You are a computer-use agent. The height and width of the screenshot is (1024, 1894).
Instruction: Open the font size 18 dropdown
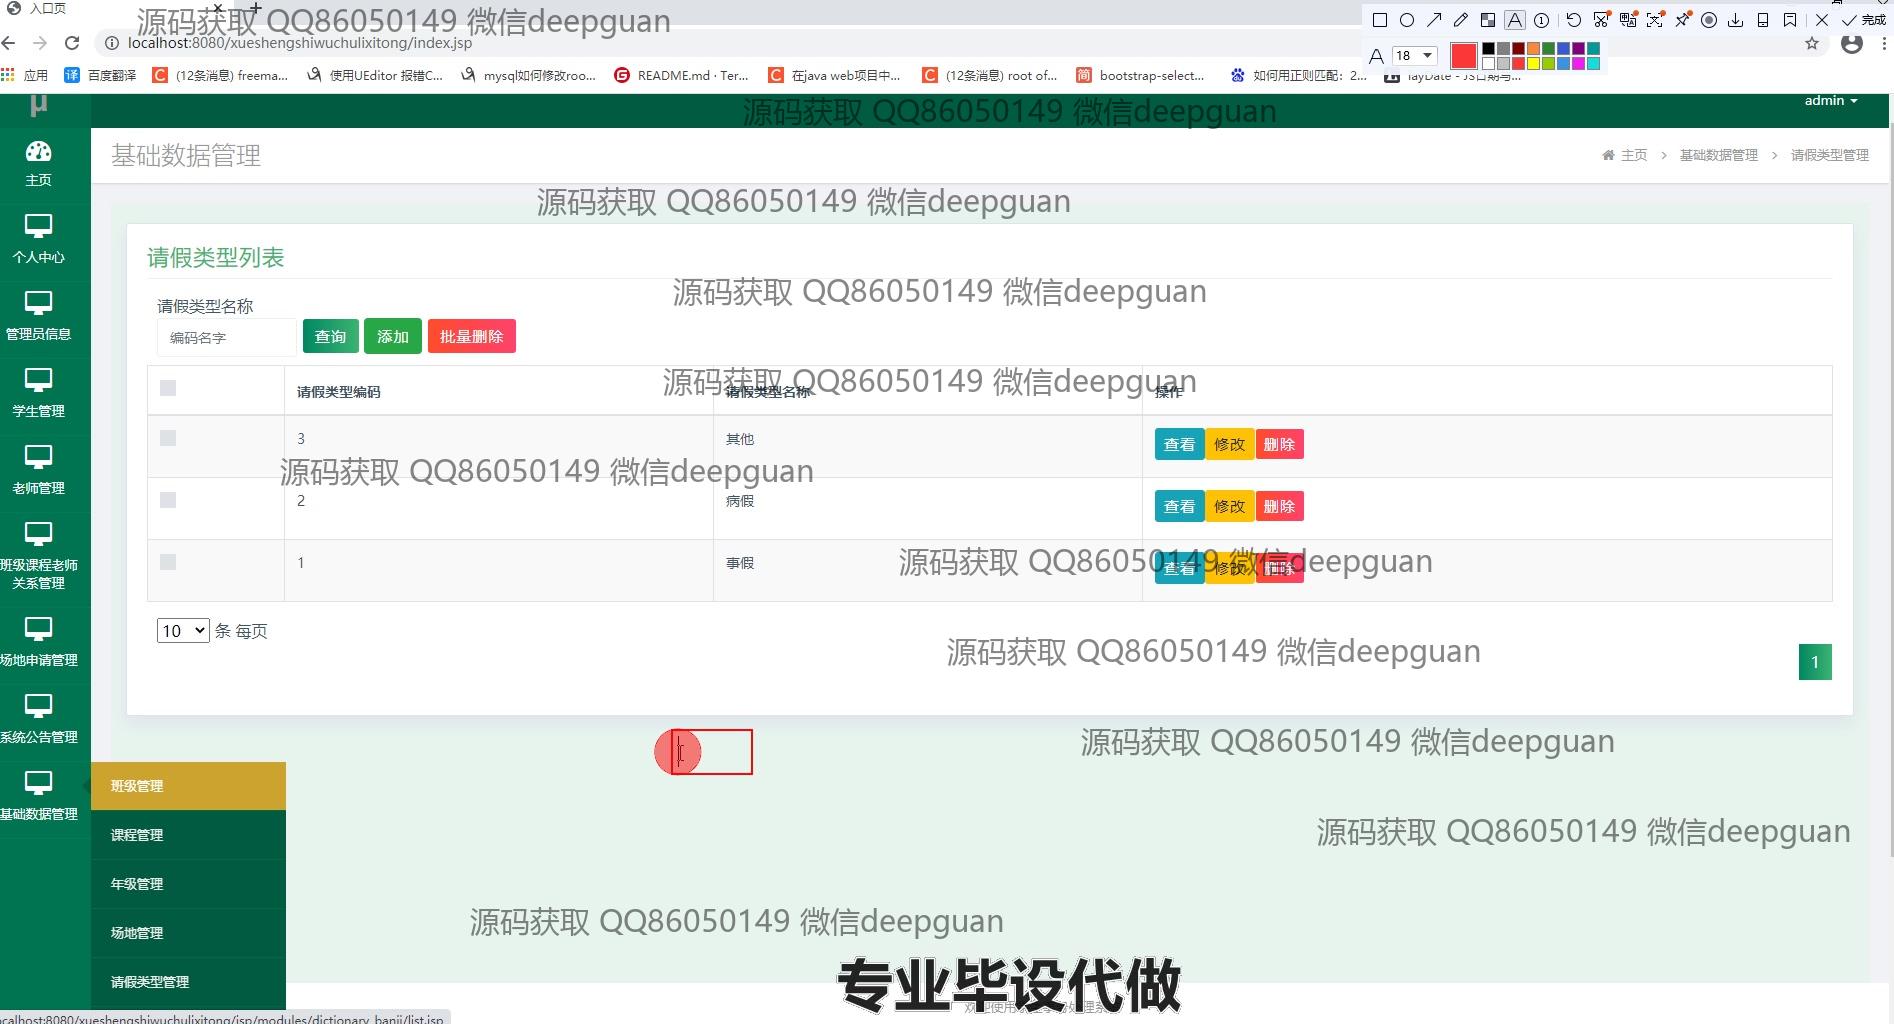(1415, 56)
